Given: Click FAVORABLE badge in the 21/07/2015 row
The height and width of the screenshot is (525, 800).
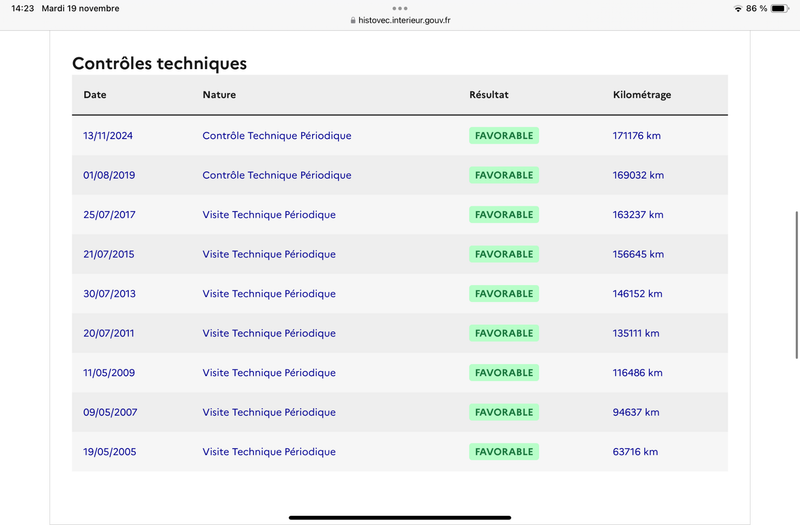Looking at the screenshot, I should click(504, 254).
